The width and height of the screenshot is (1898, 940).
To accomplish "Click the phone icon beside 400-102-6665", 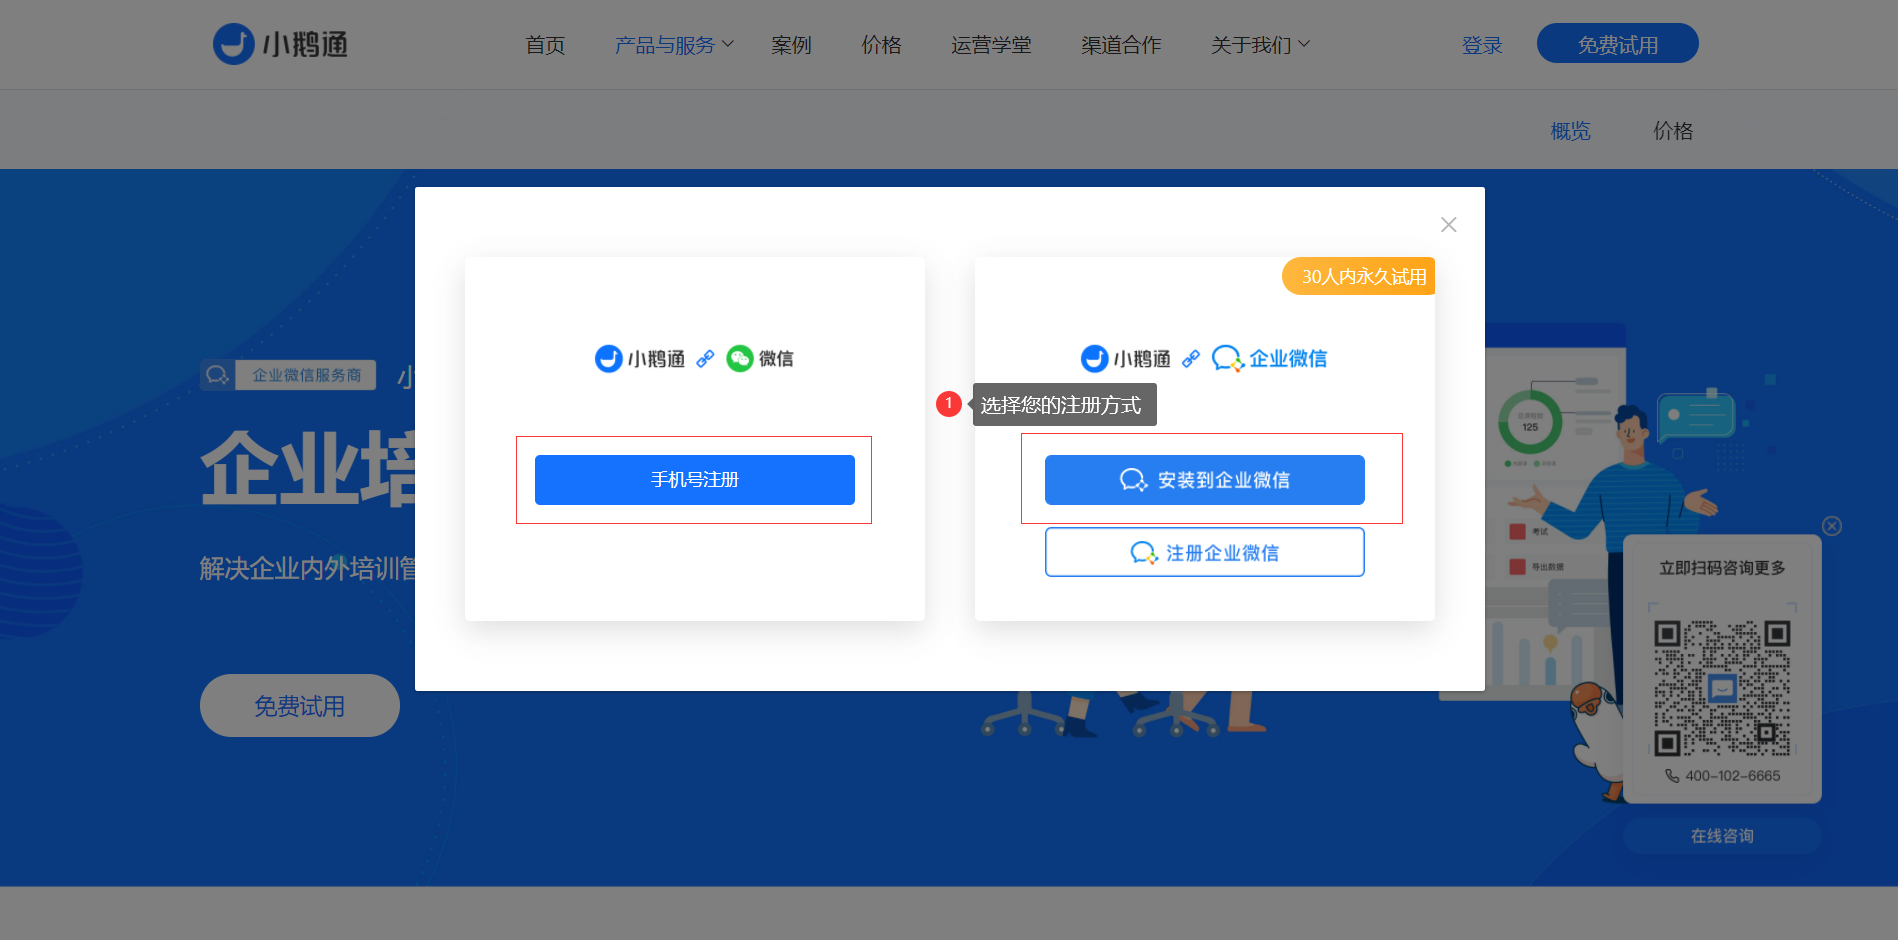I will 1672,776.
